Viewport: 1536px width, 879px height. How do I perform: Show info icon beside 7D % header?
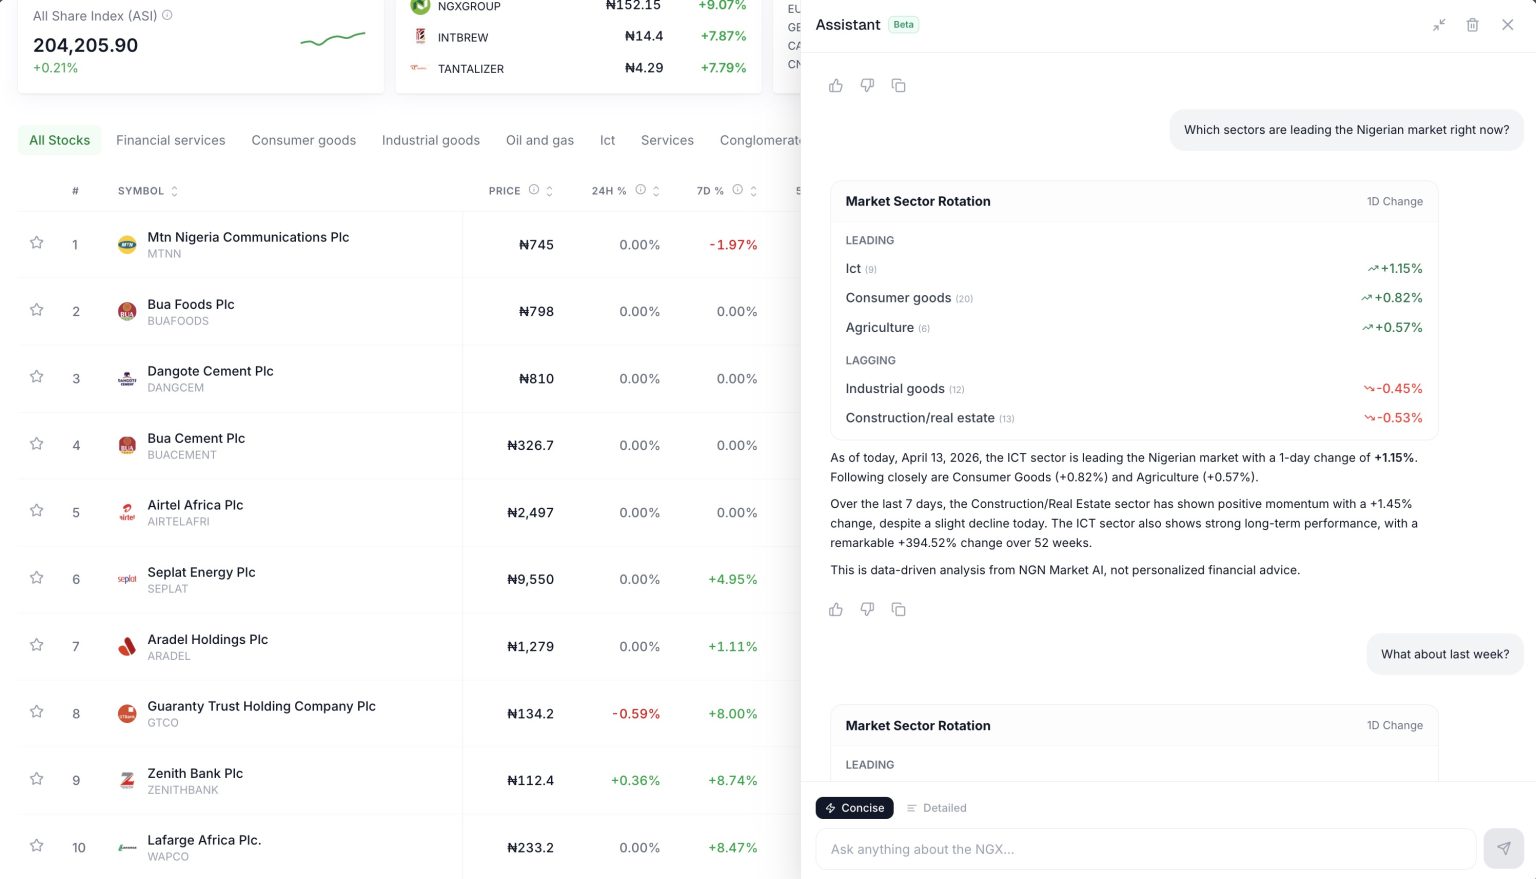(738, 190)
